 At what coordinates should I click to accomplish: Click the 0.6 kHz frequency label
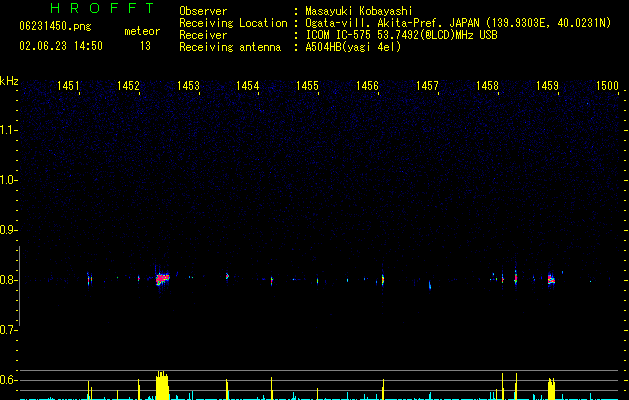coord(8,380)
